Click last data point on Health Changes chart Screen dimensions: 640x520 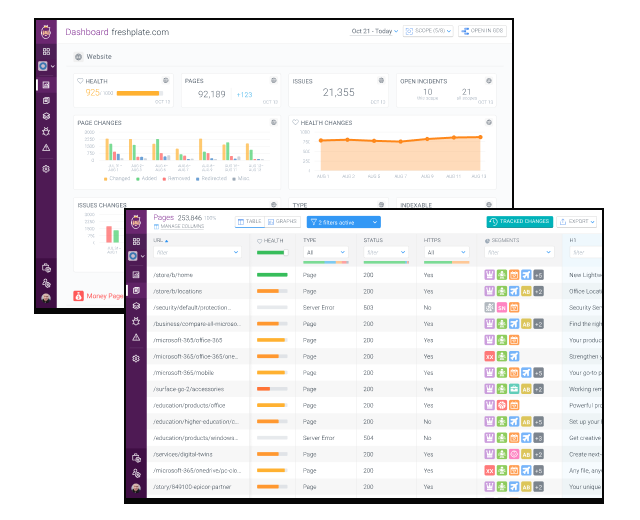(481, 137)
